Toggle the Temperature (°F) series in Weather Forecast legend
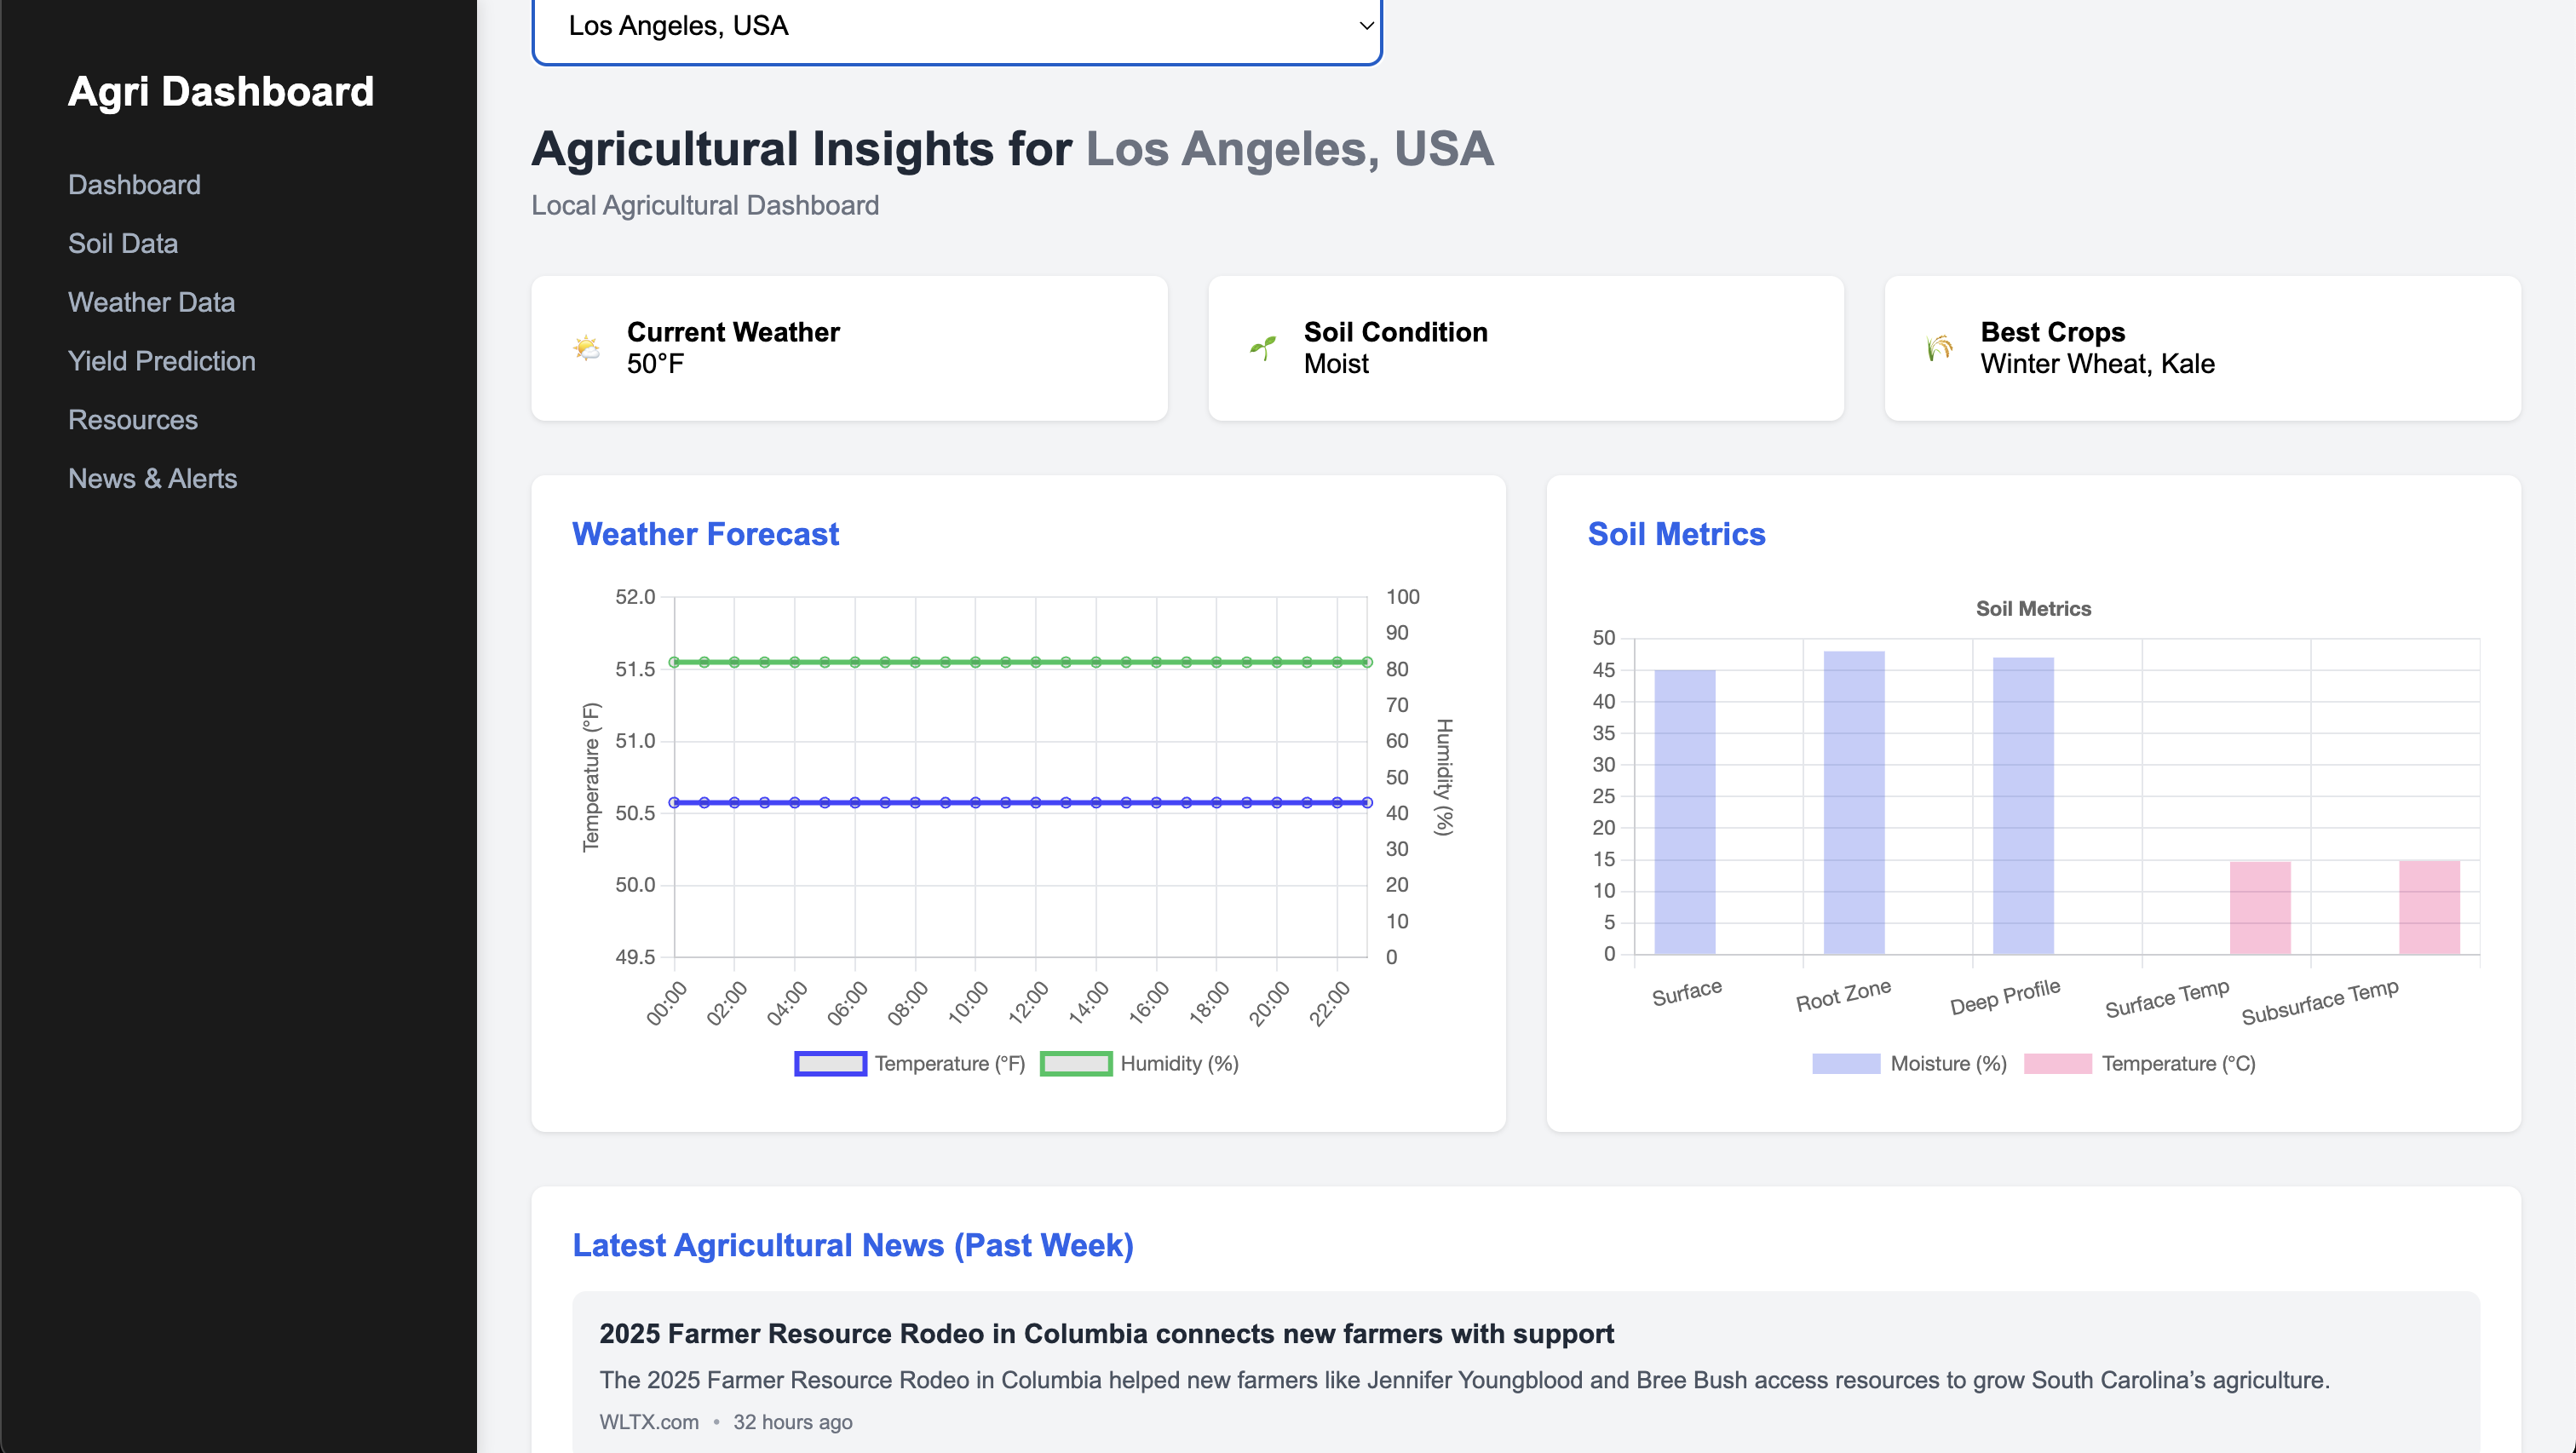Image resolution: width=2576 pixels, height=1453 pixels. pyautogui.click(x=909, y=1063)
